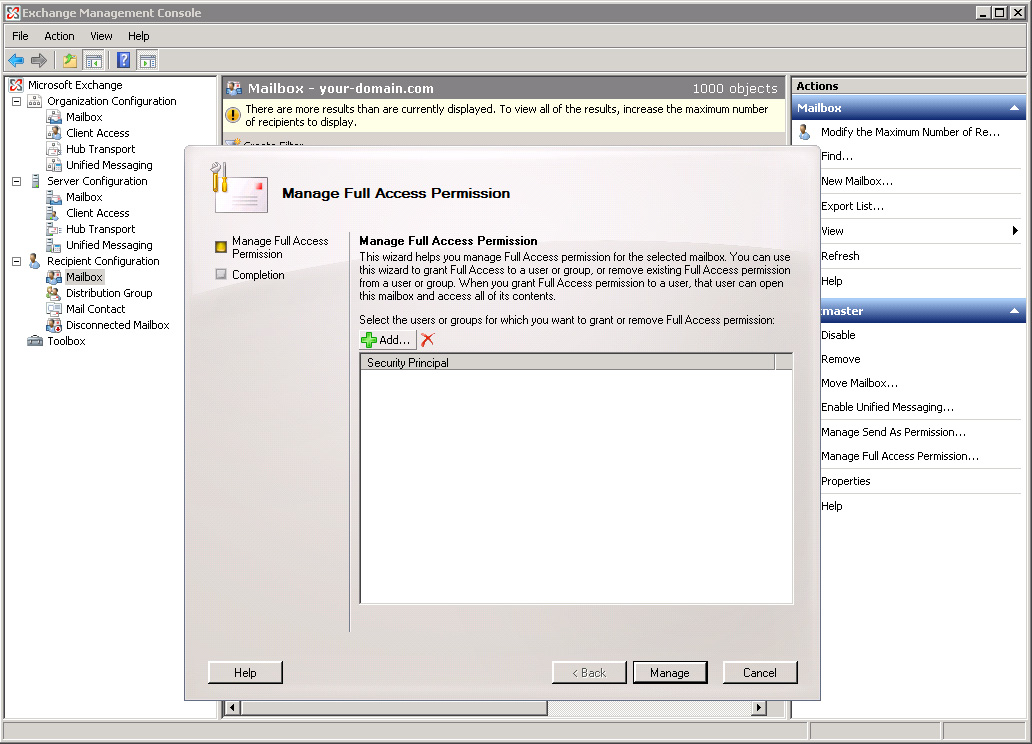The height and width of the screenshot is (744, 1032).
Task: Select Mailbox under Organization Configuration
Action: (x=84, y=117)
